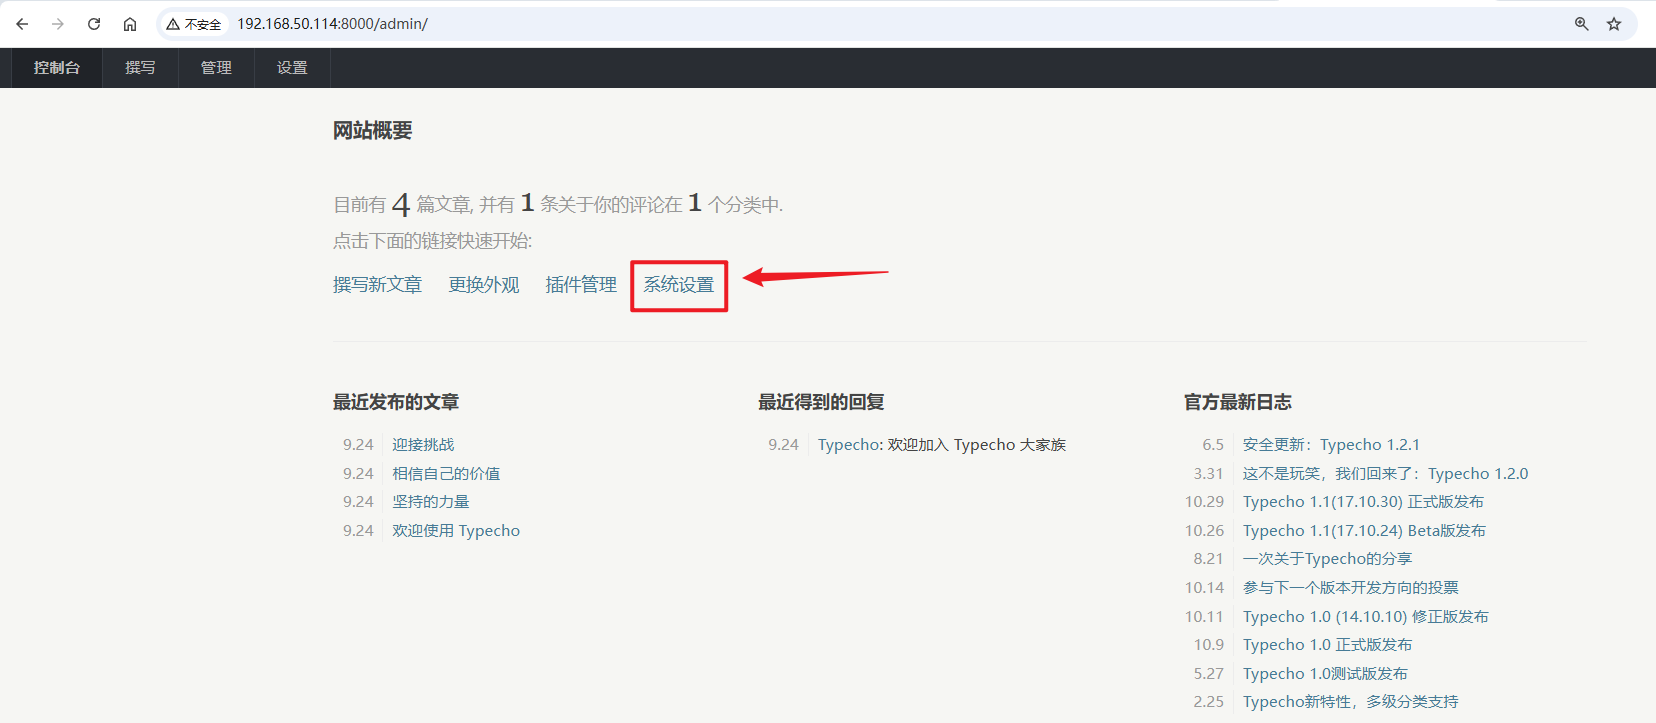Click the article count number 4
This screenshot has width=1656, height=723.
point(401,205)
